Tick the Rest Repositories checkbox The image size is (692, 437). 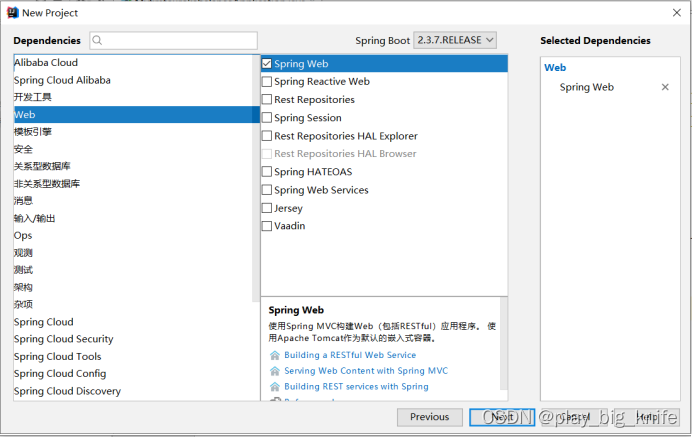[x=267, y=100]
